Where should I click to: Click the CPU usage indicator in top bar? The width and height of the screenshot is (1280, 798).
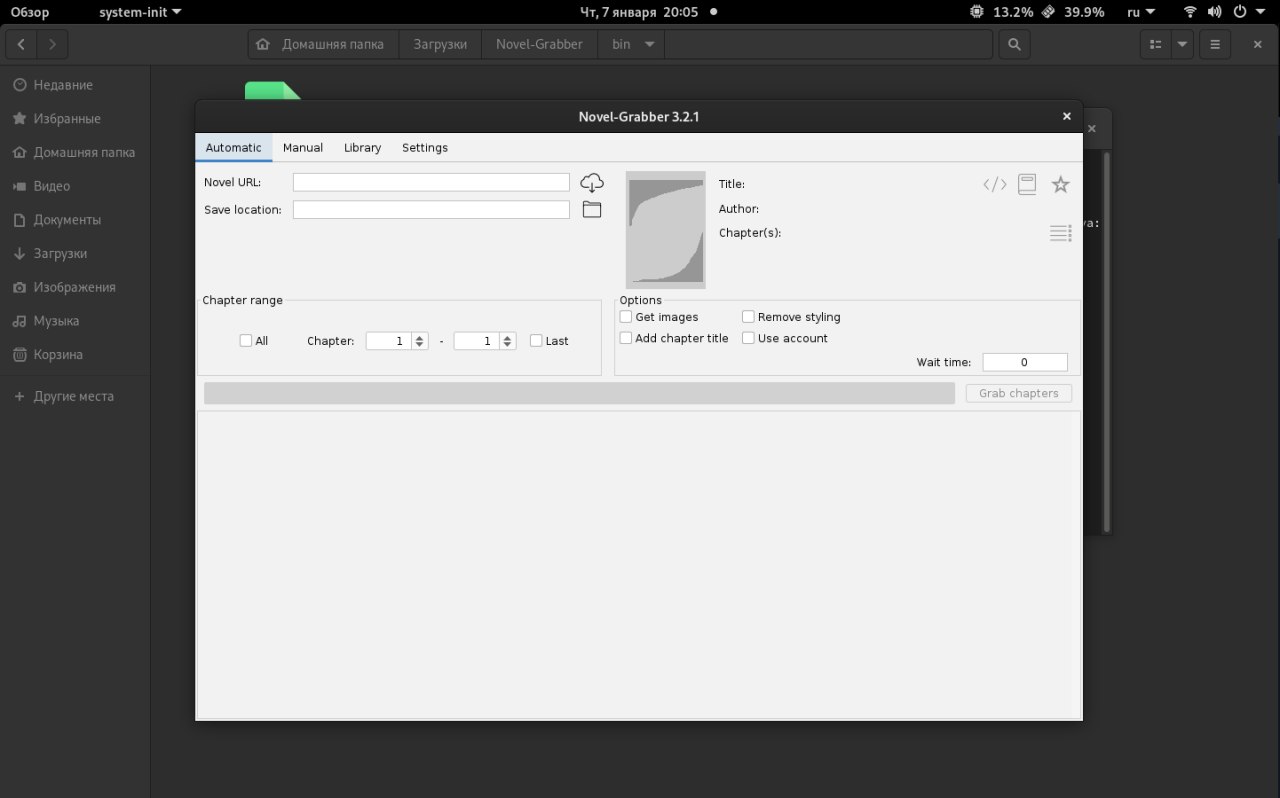1001,12
